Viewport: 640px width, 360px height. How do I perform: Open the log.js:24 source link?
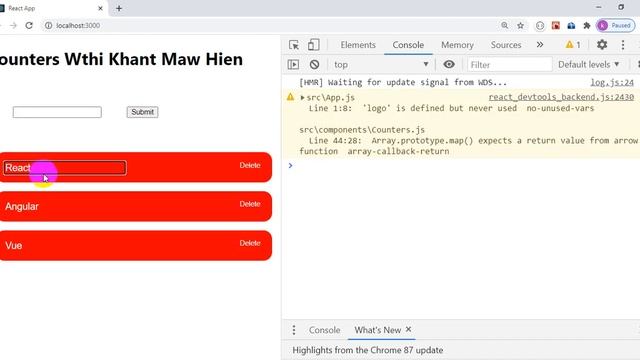(612, 82)
